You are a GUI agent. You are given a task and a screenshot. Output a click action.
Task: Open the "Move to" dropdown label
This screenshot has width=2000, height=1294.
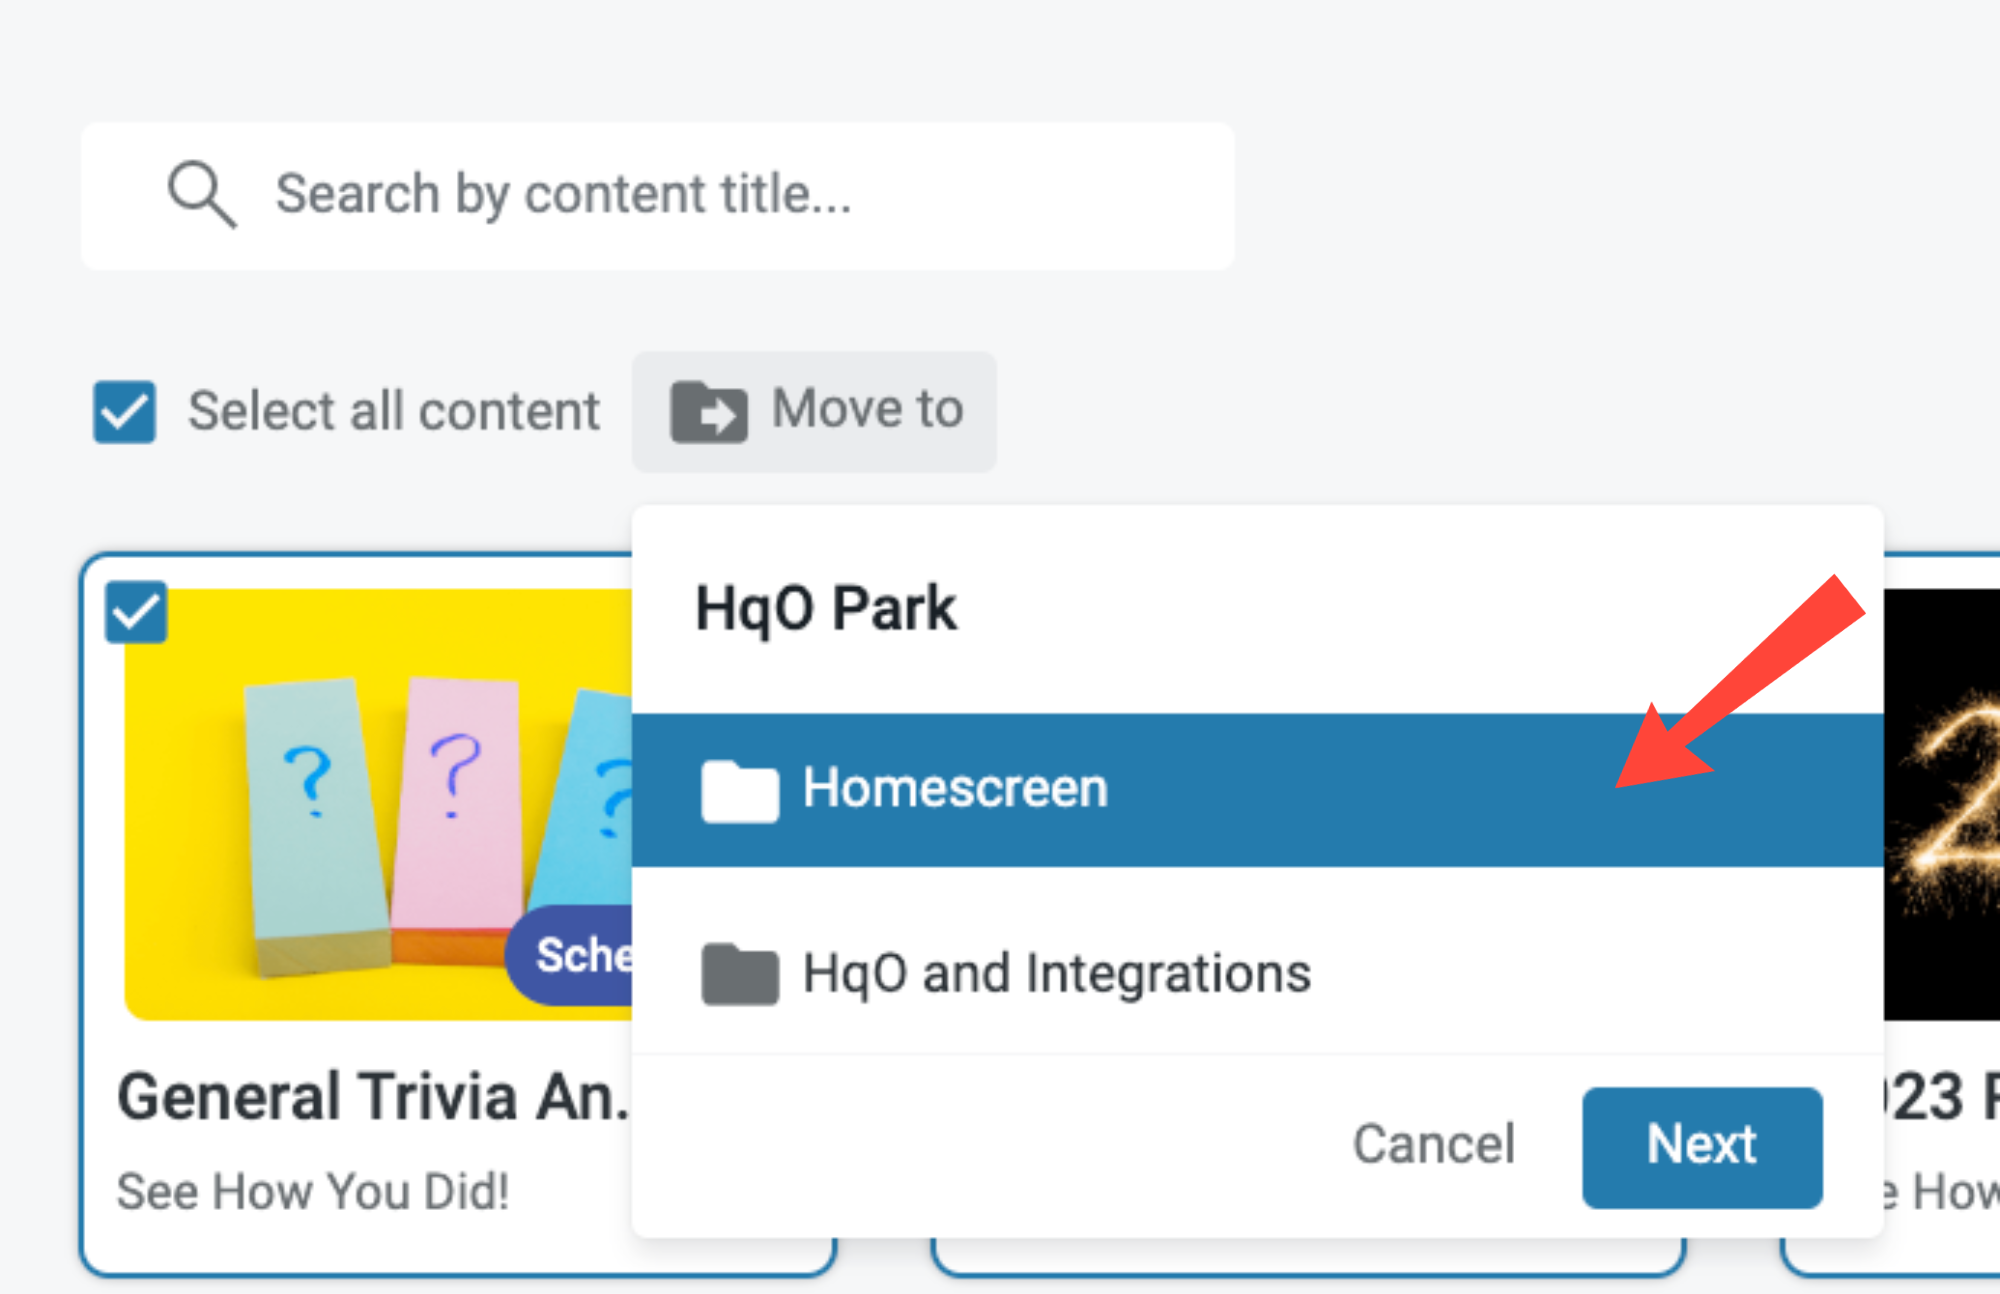[x=867, y=409]
